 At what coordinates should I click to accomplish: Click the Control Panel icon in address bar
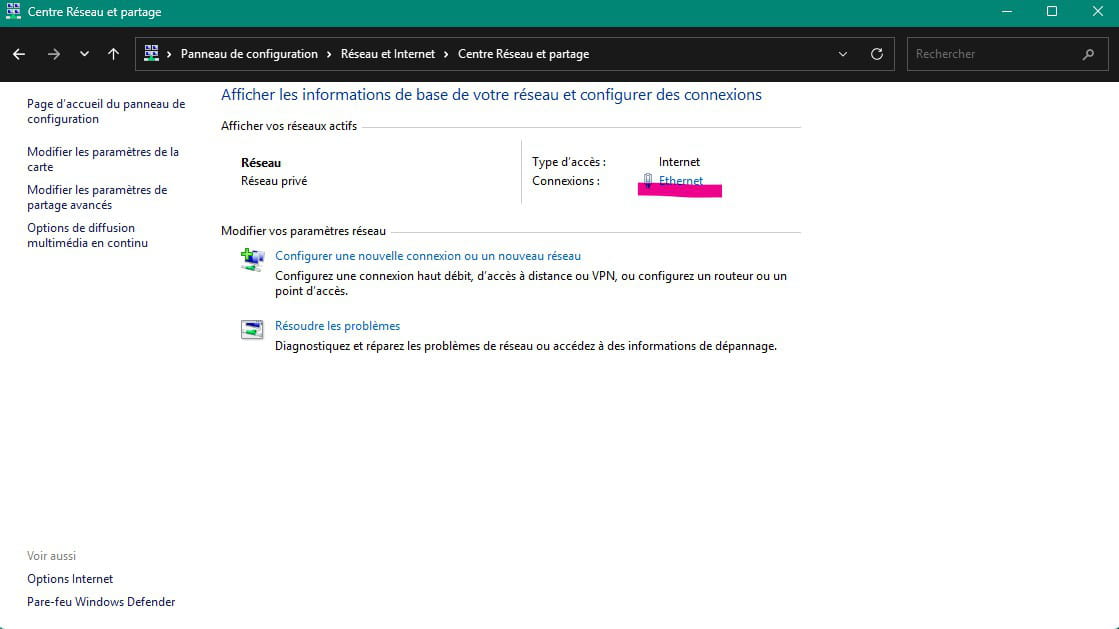click(152, 54)
